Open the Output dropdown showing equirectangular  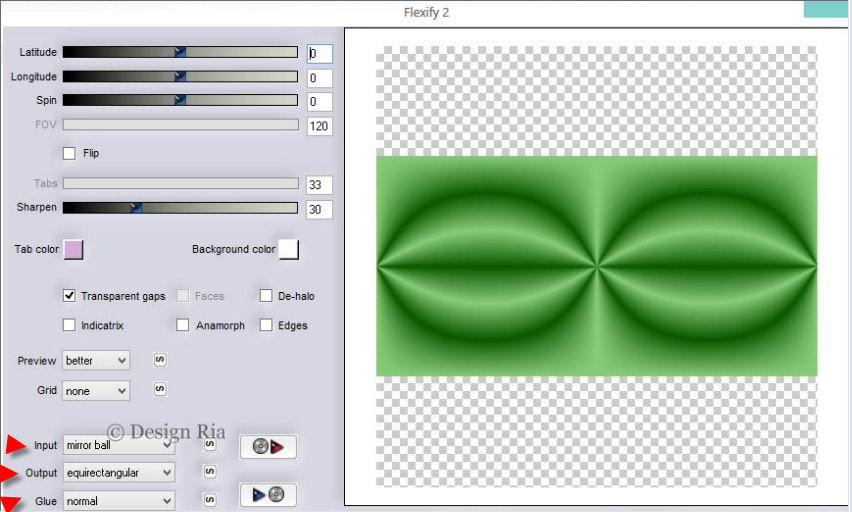click(119, 473)
